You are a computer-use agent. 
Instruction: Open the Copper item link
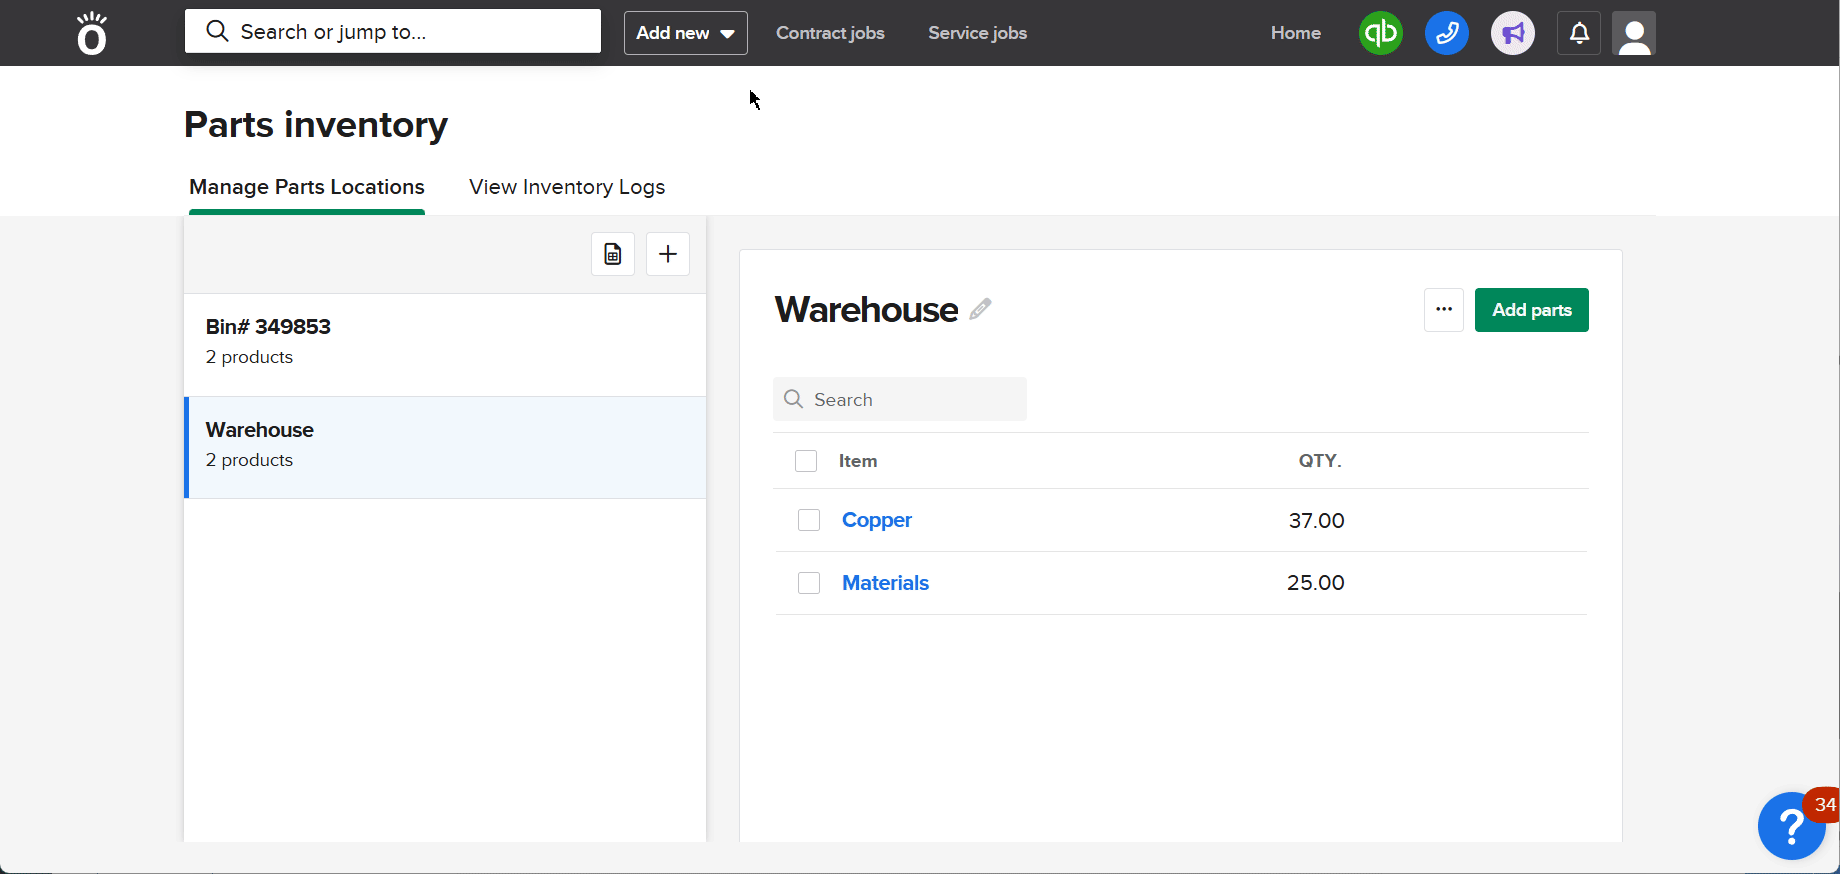pos(876,520)
